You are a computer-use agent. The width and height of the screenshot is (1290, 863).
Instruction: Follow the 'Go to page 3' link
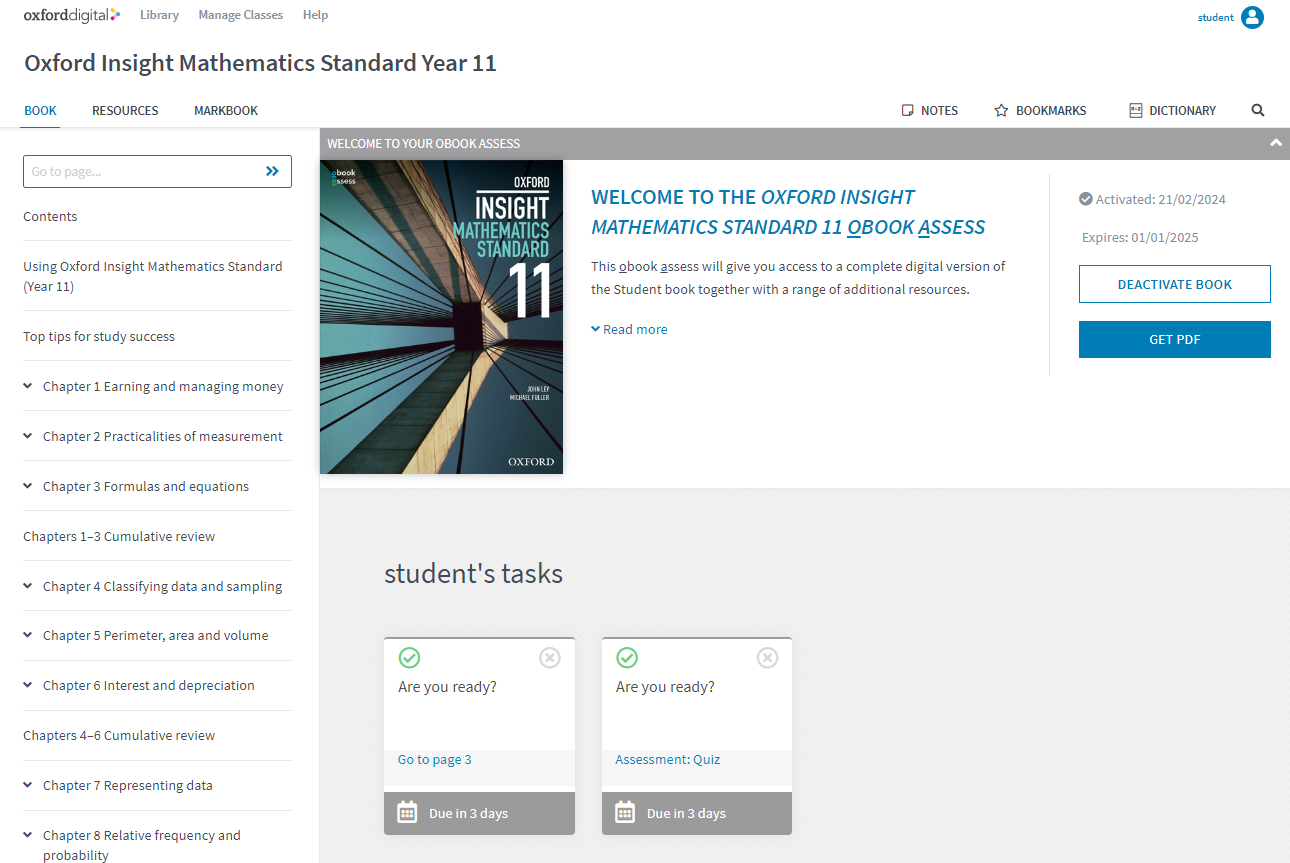[435, 759]
